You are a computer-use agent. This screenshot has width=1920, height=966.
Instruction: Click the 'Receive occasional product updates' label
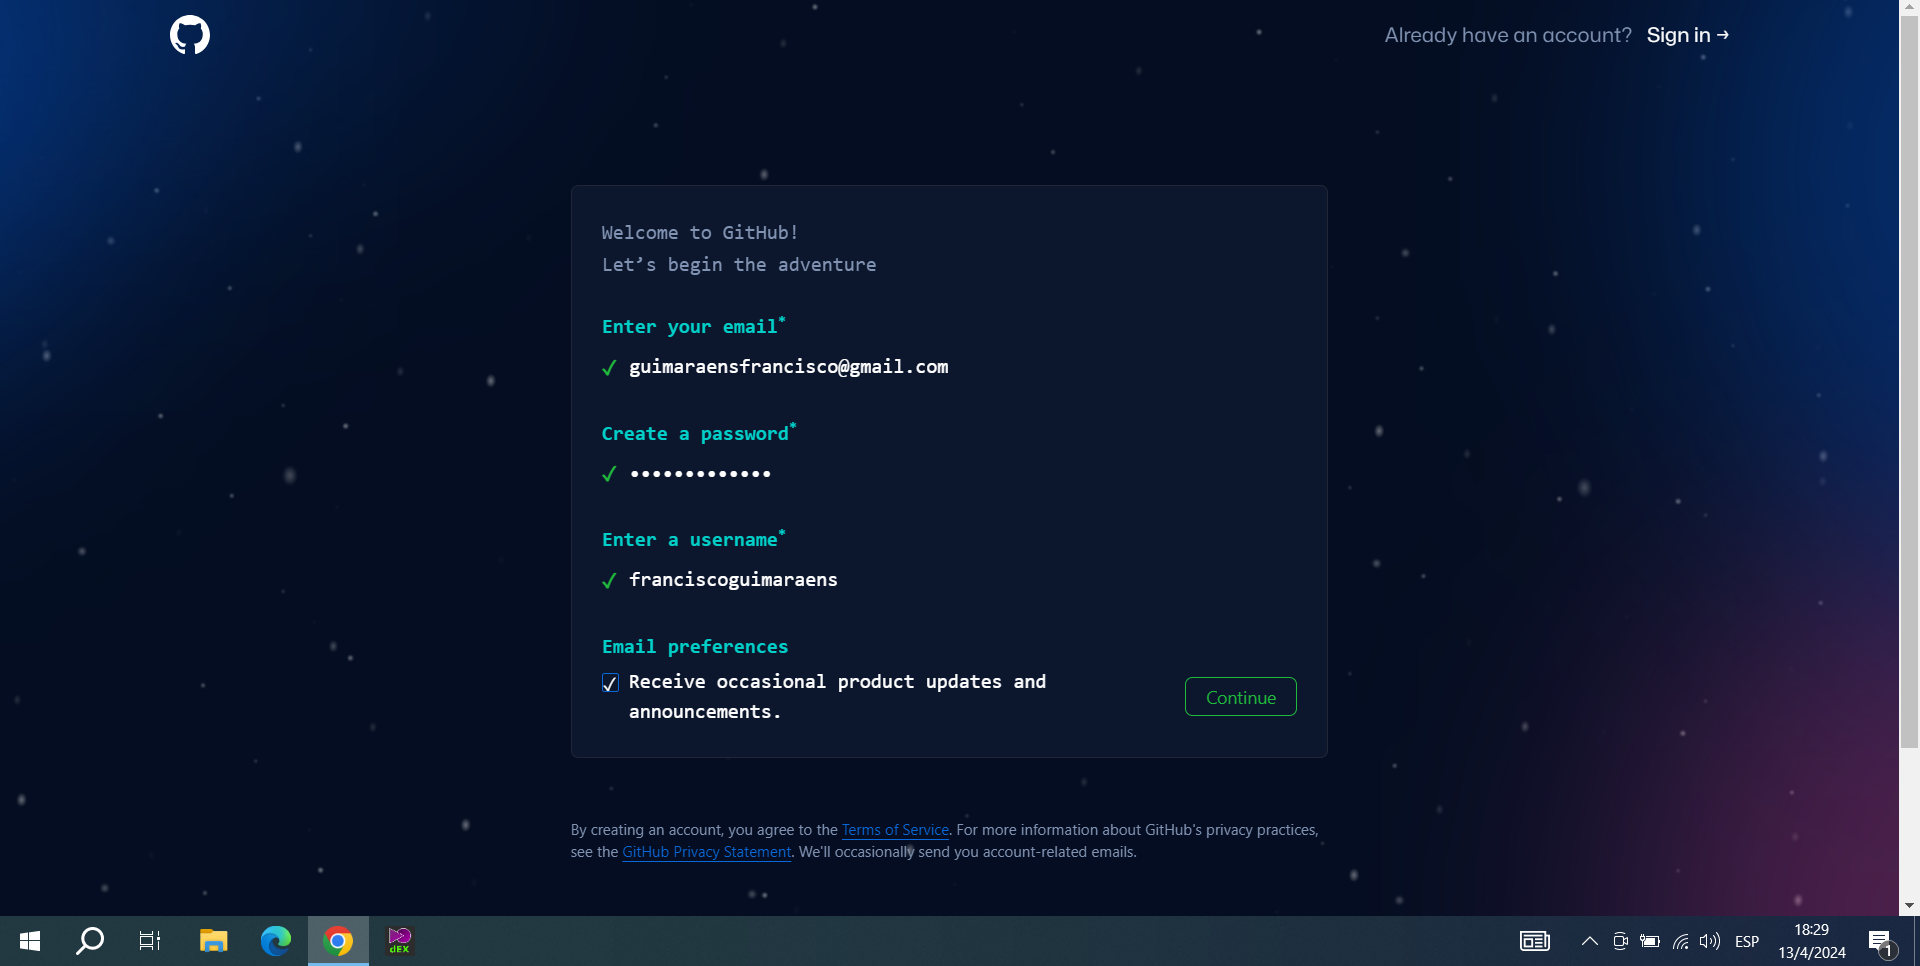tap(837, 696)
